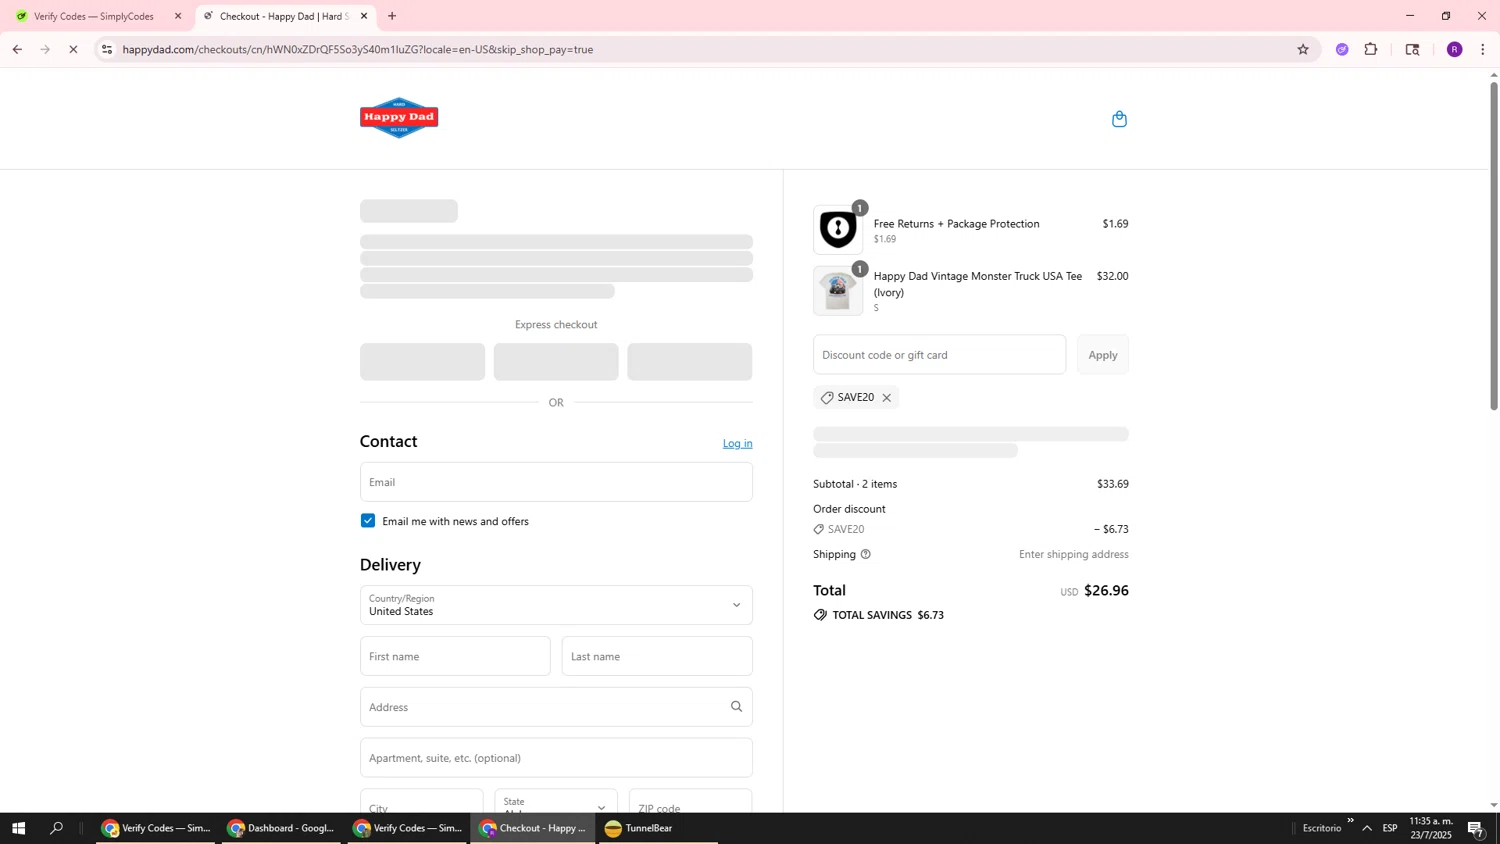Open the shopping bag cart icon

pyautogui.click(x=1119, y=119)
